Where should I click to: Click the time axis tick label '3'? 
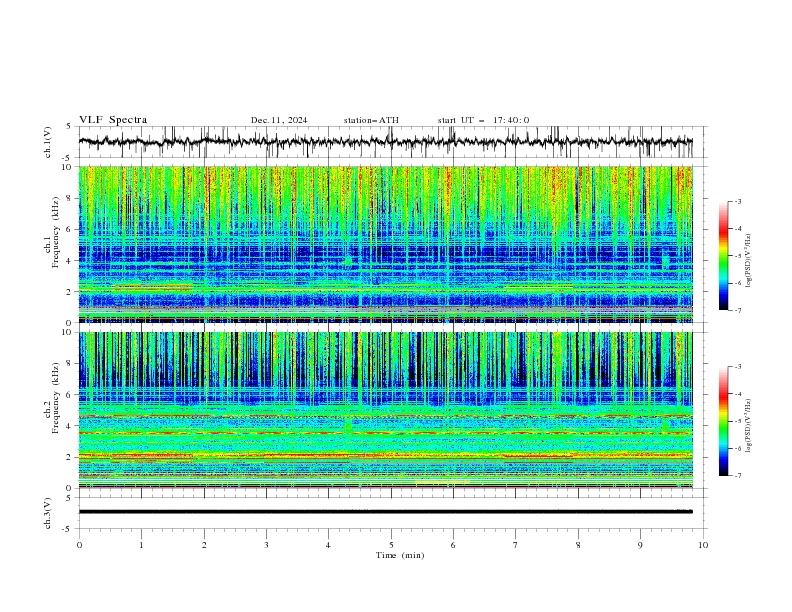tap(266, 545)
